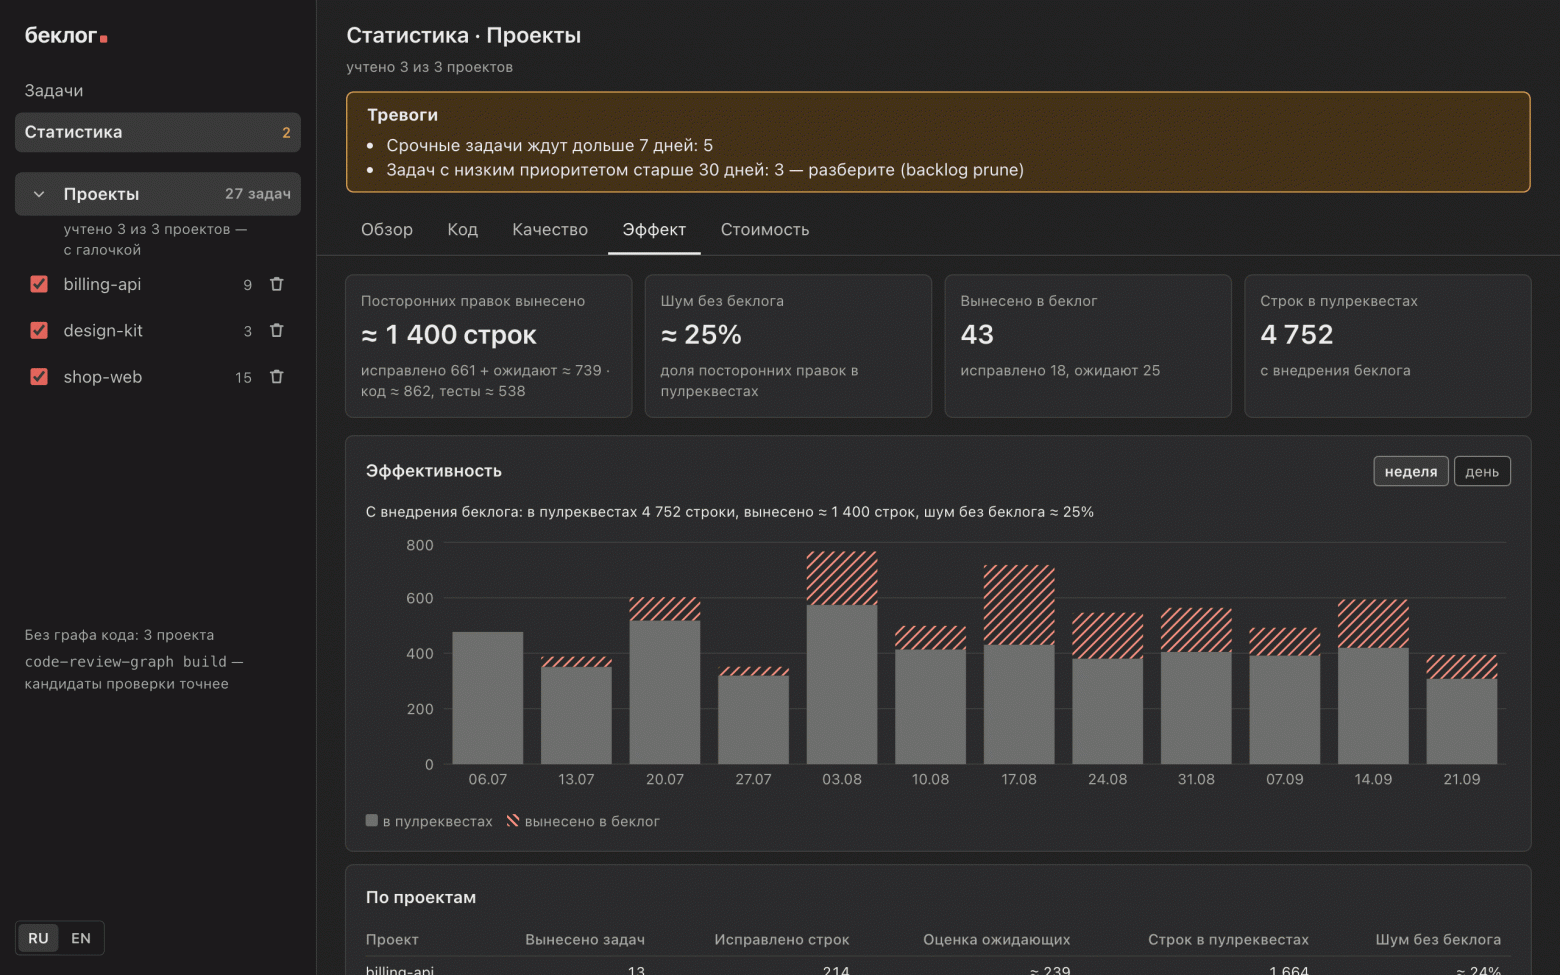
Task: Click the backlog prune low-priority alert line
Action: [705, 170]
